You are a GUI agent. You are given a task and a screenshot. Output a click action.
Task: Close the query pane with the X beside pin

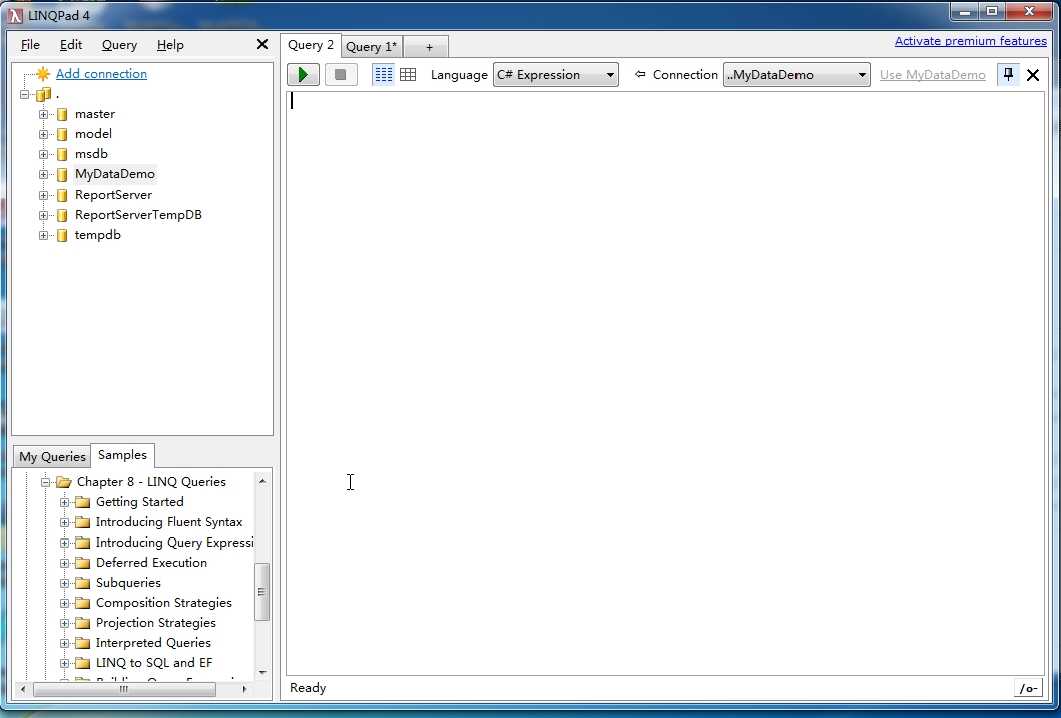[x=1033, y=75]
